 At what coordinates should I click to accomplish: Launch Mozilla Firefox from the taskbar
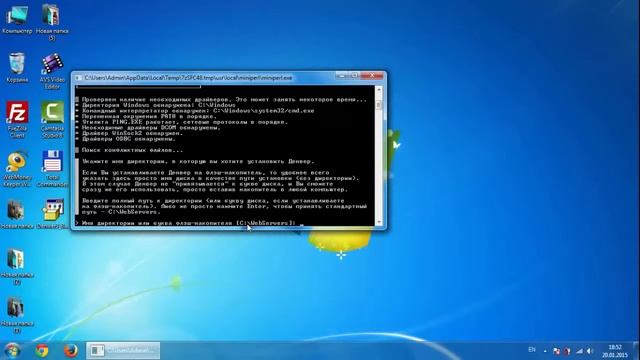click(71, 351)
